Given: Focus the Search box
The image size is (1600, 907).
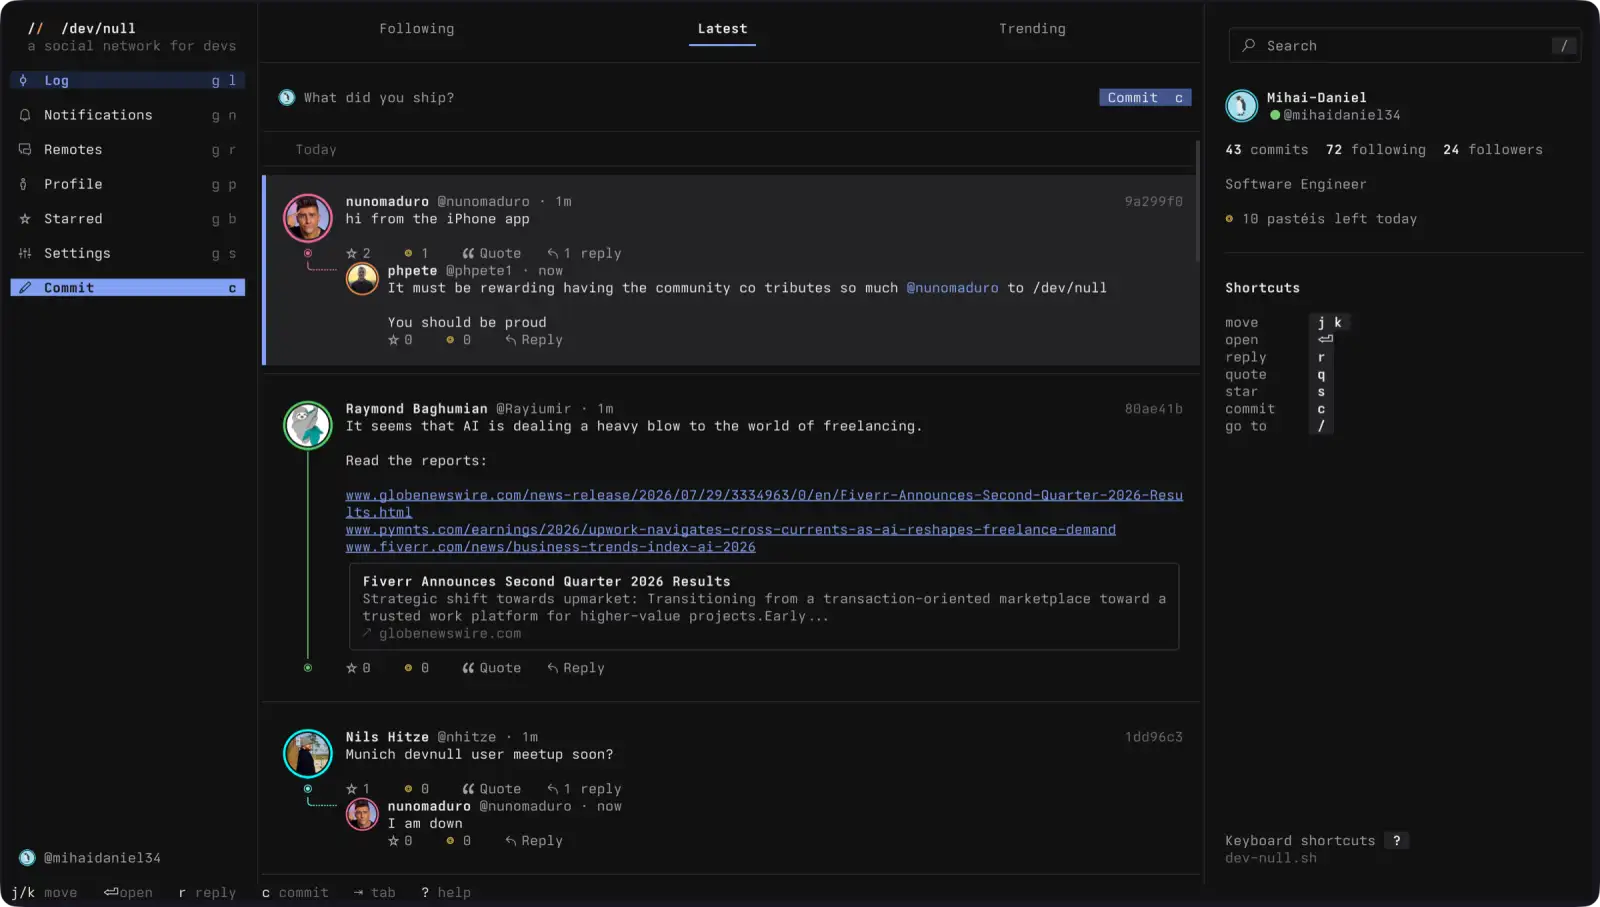Looking at the screenshot, I should pyautogui.click(x=1404, y=46).
